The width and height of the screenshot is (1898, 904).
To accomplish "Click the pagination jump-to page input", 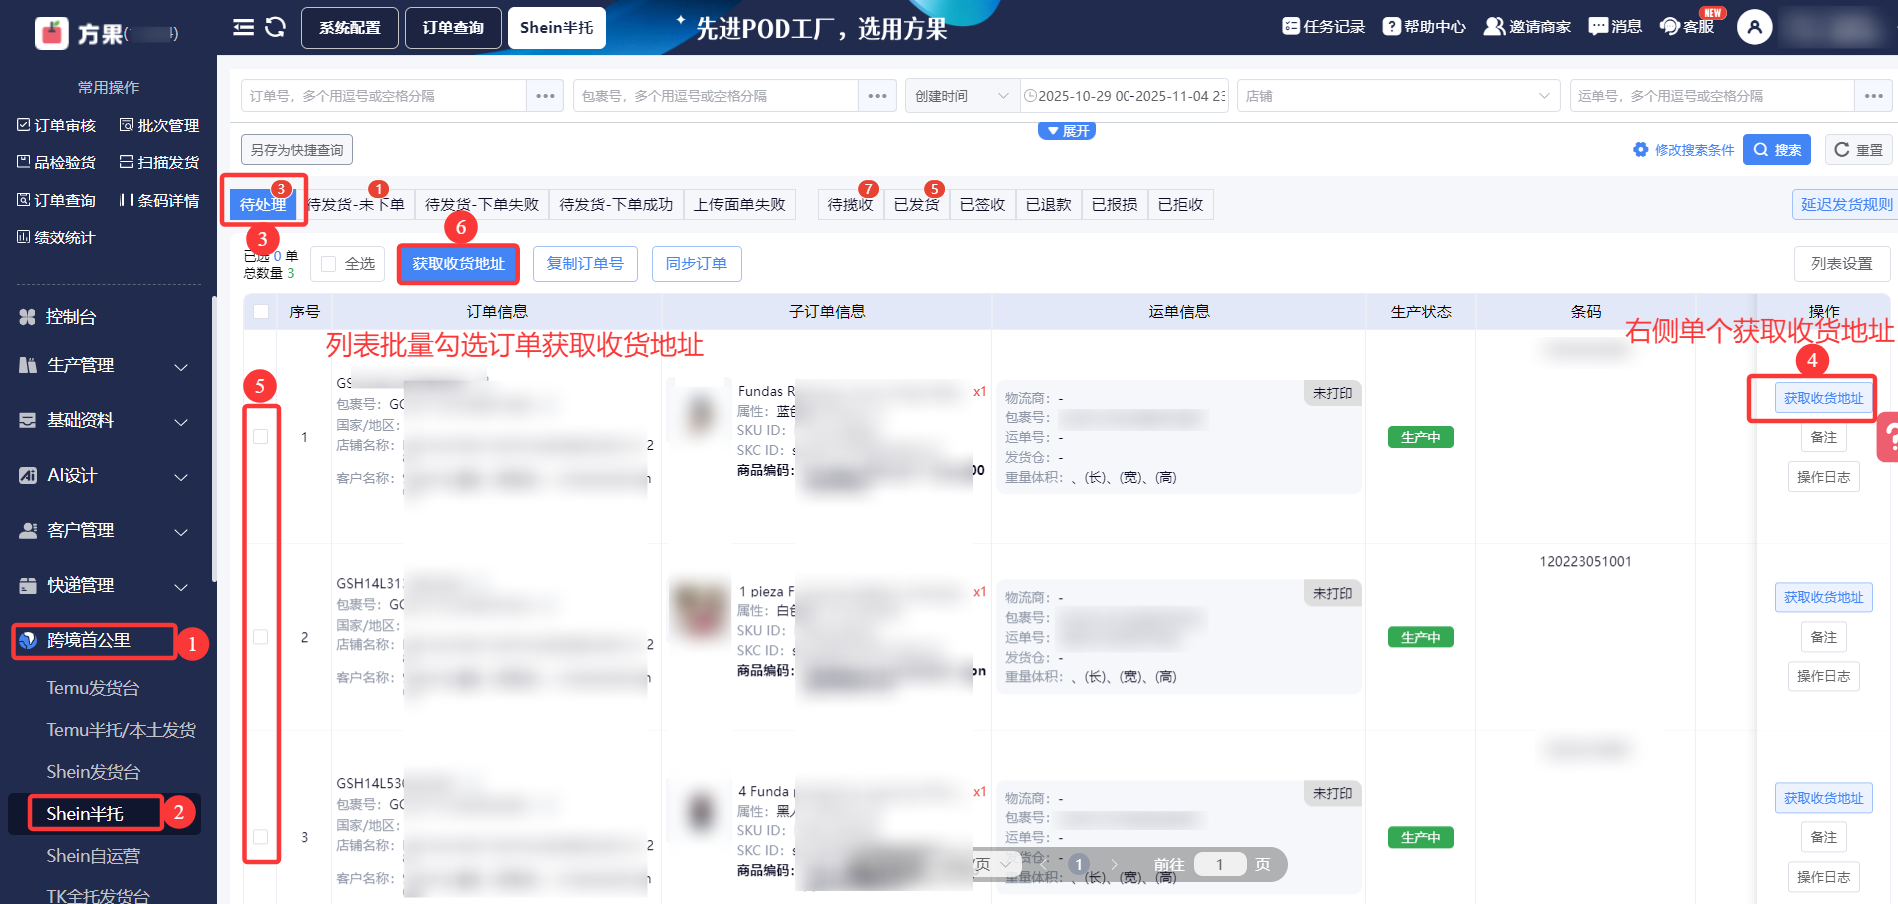I will pos(1219,865).
